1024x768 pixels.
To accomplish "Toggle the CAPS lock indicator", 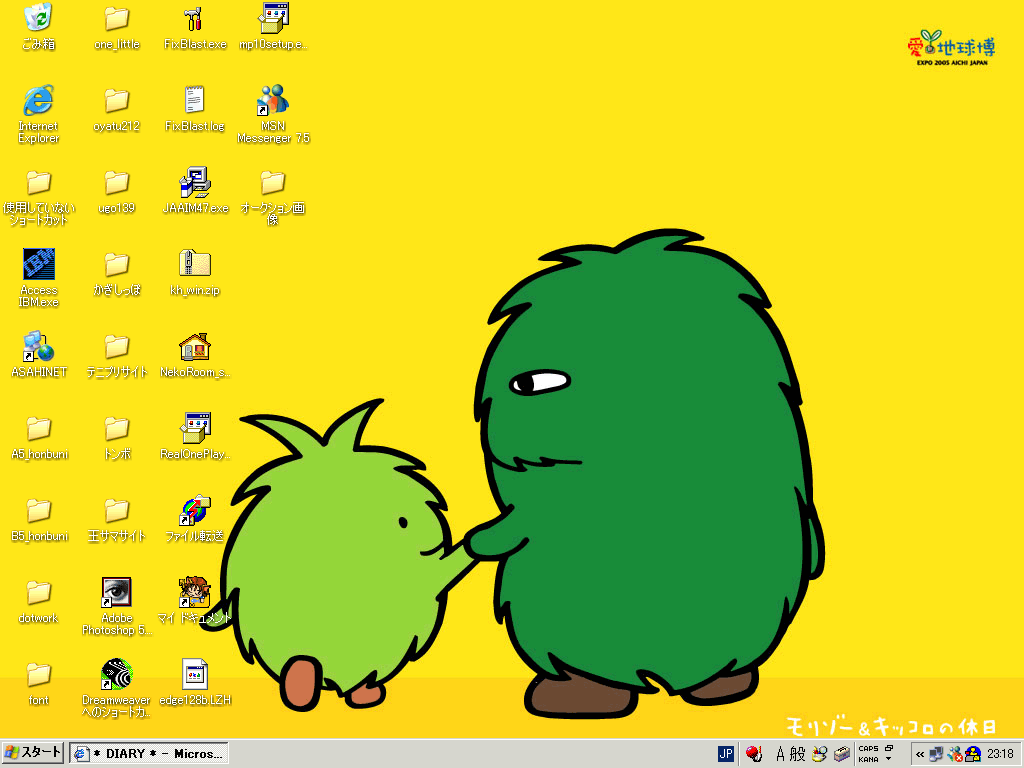I will 868,748.
